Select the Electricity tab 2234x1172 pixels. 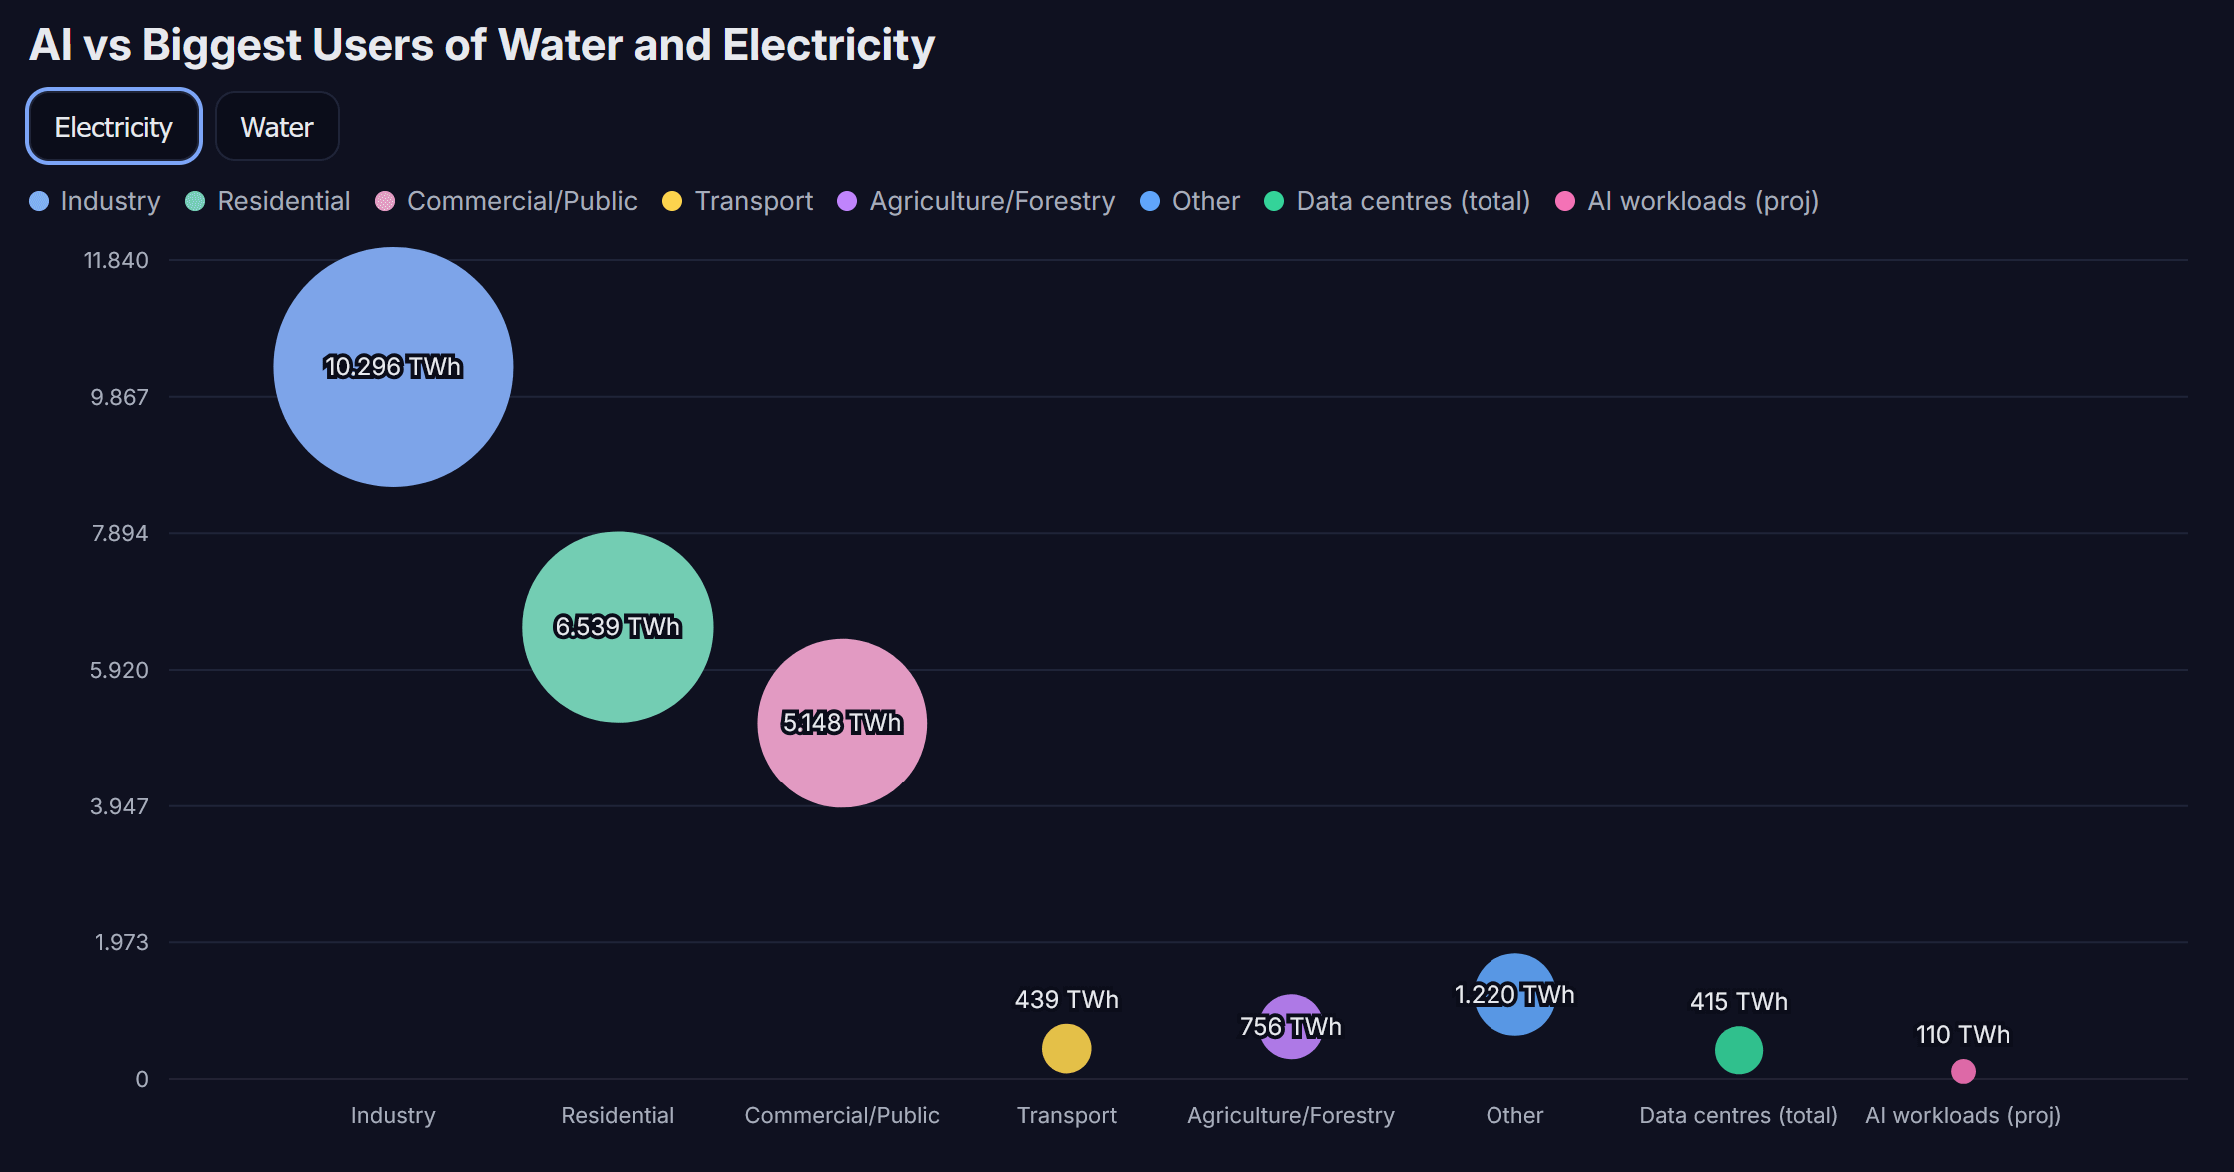(114, 127)
